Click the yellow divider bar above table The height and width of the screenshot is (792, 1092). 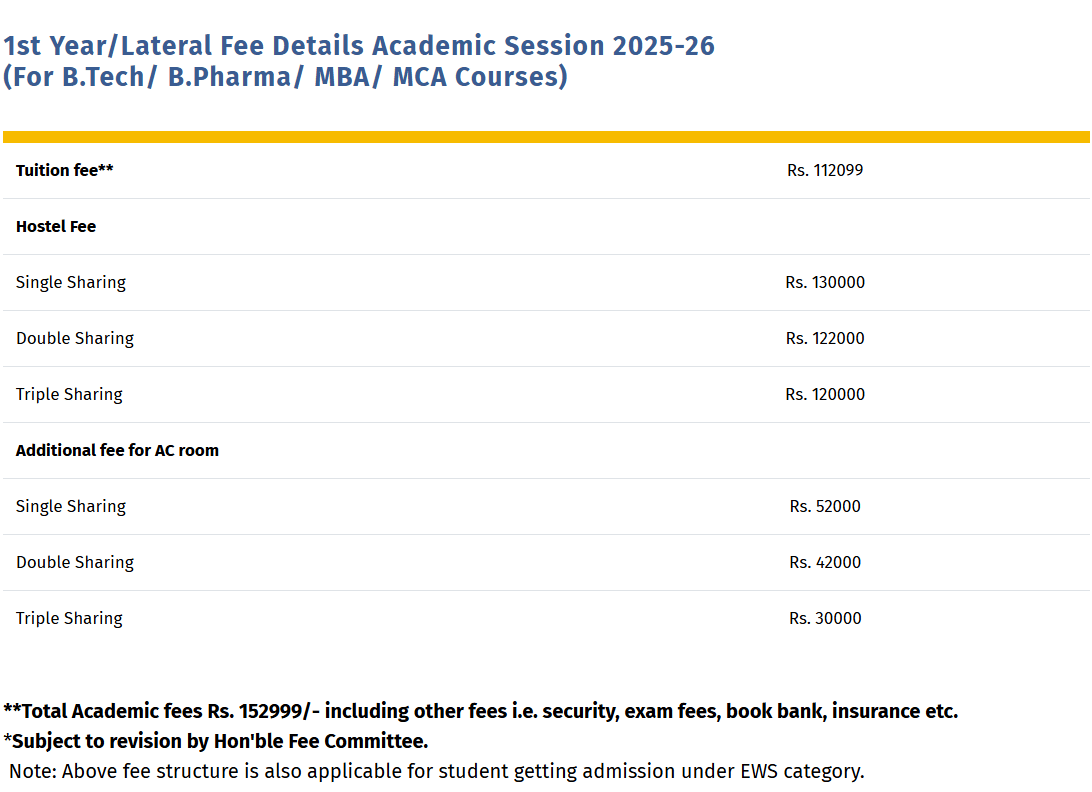546,137
